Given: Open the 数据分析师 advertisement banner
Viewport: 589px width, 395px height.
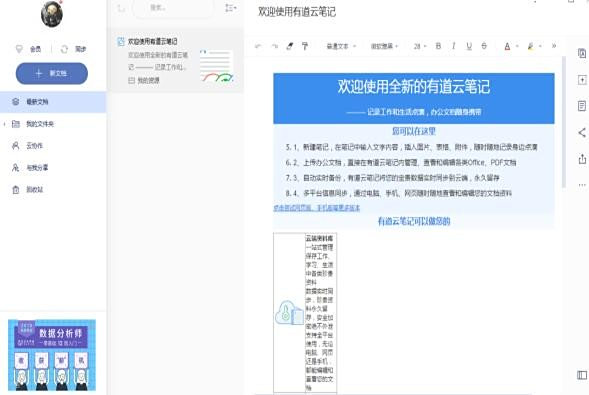Looking at the screenshot, I should (52, 355).
